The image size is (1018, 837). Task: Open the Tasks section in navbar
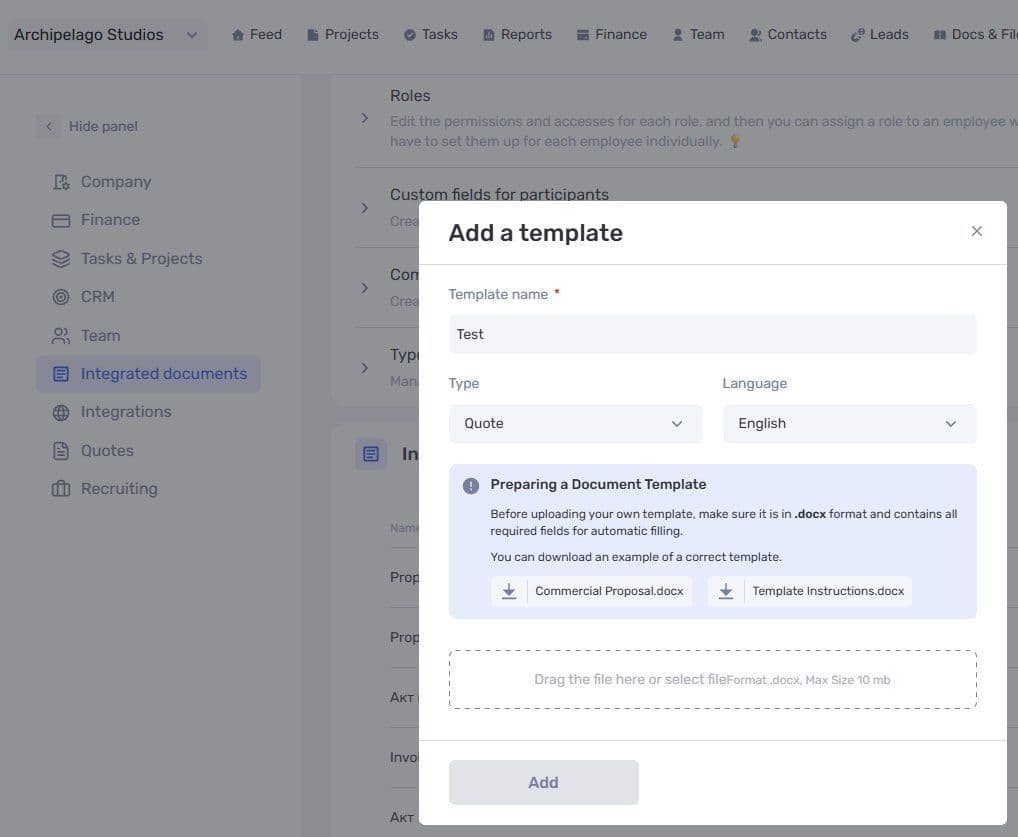coord(430,34)
